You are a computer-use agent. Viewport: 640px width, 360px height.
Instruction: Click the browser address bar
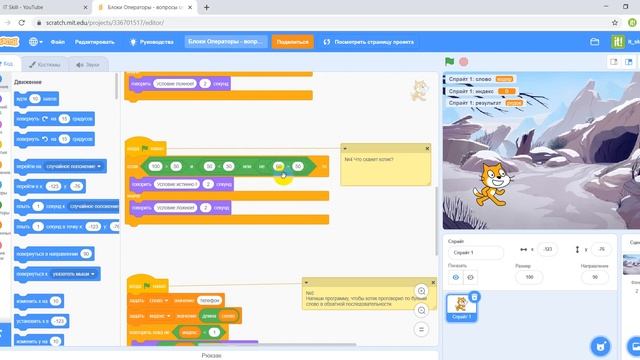[x=318, y=23]
